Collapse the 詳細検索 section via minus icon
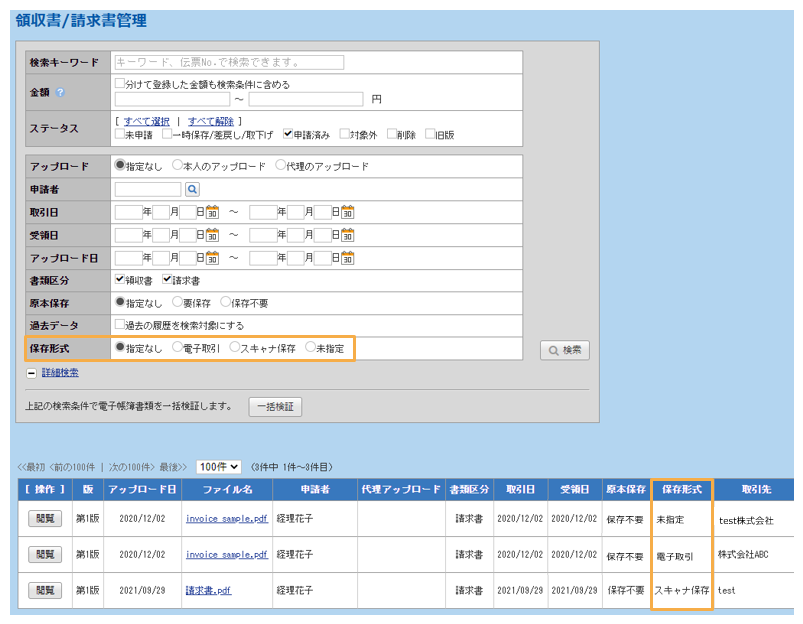This screenshot has height=624, width=803. pyautogui.click(x=32, y=373)
